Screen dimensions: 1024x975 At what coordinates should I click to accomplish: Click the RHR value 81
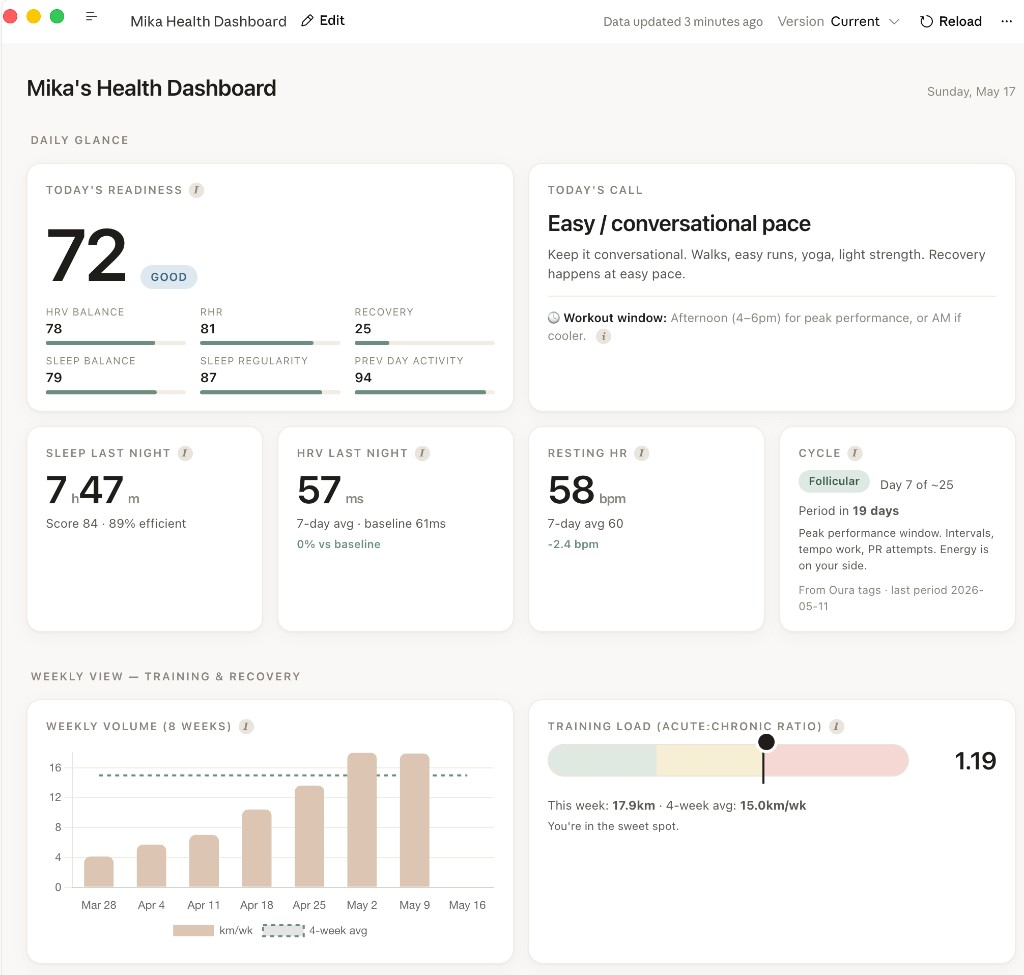pyautogui.click(x=208, y=328)
